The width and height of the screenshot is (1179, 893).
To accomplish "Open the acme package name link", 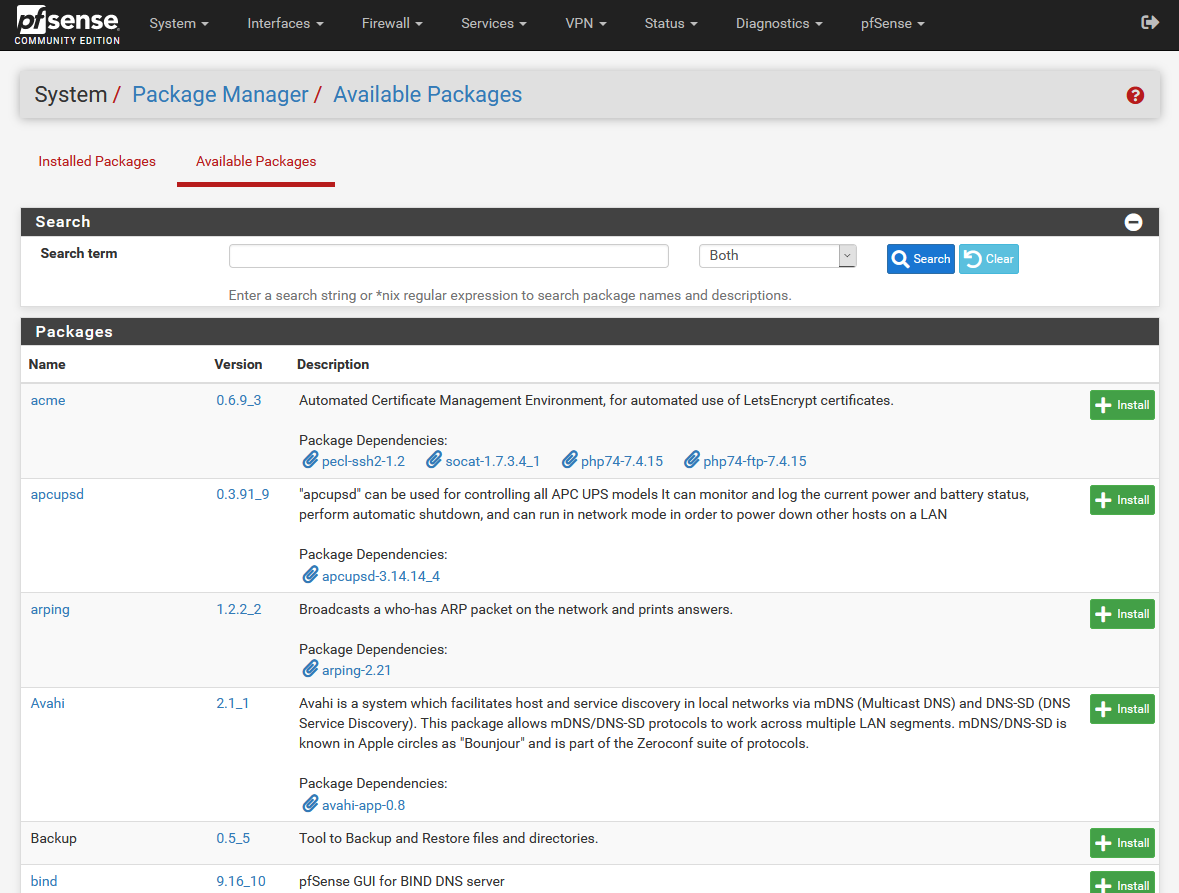I will (x=48, y=401).
